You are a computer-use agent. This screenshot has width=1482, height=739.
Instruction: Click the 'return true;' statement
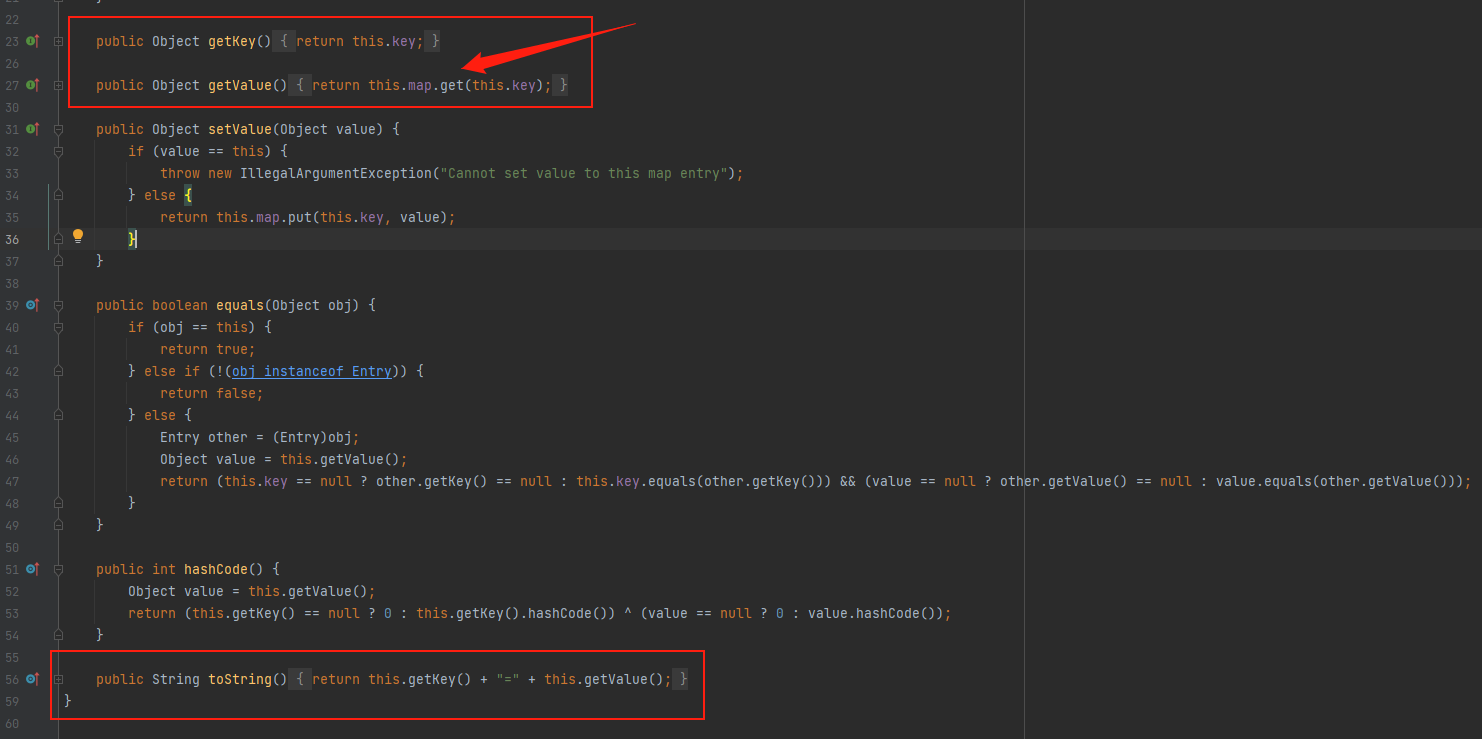(208, 349)
